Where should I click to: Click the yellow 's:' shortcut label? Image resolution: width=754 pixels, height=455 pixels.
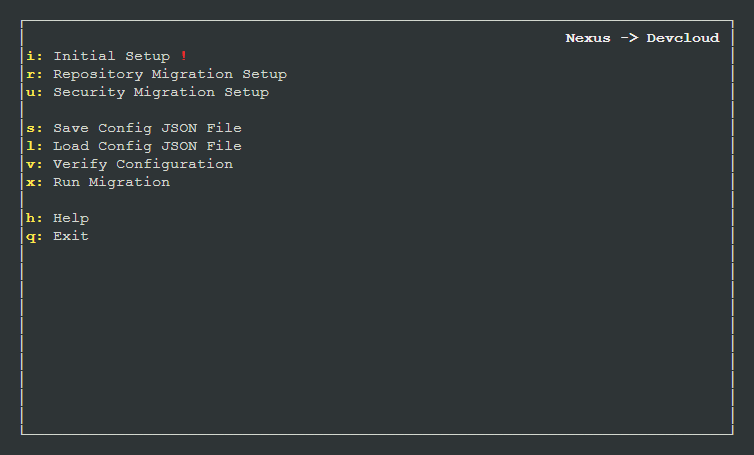33,128
